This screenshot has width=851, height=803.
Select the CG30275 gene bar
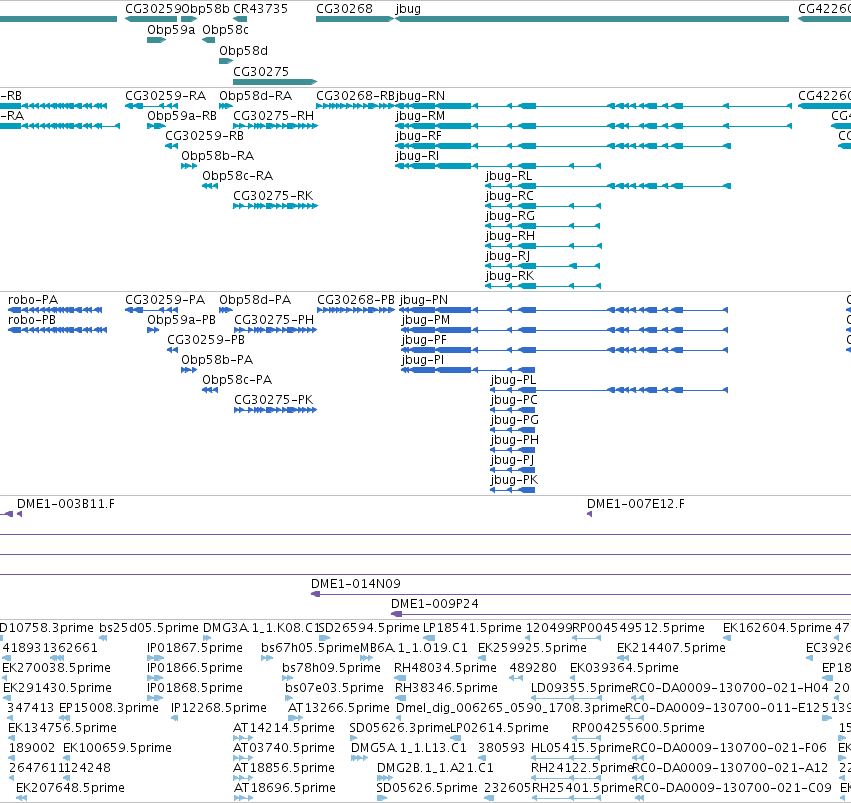[275, 82]
